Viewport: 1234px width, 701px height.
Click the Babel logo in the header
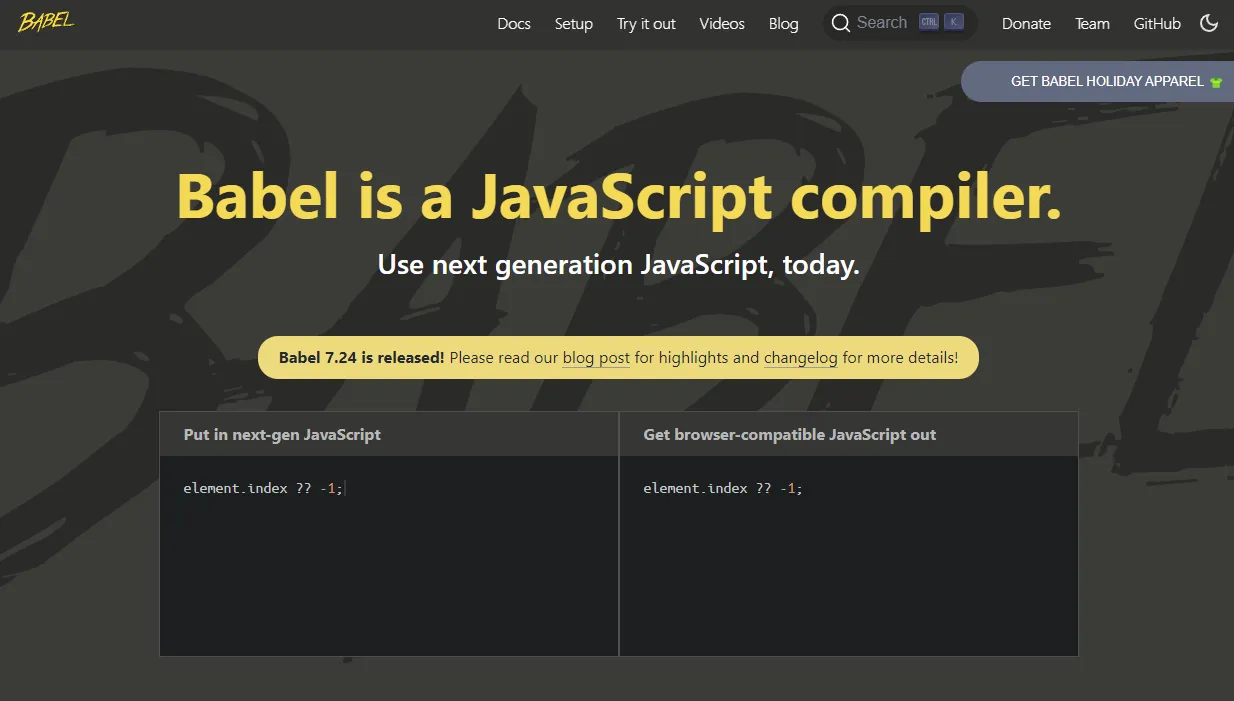(x=45, y=22)
